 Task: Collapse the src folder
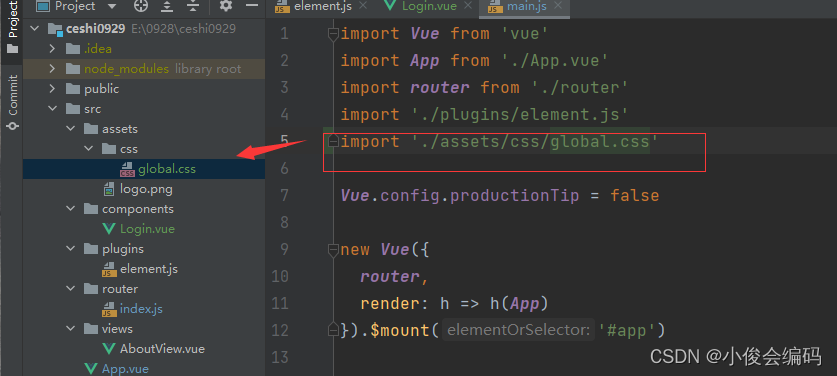[x=52, y=109]
